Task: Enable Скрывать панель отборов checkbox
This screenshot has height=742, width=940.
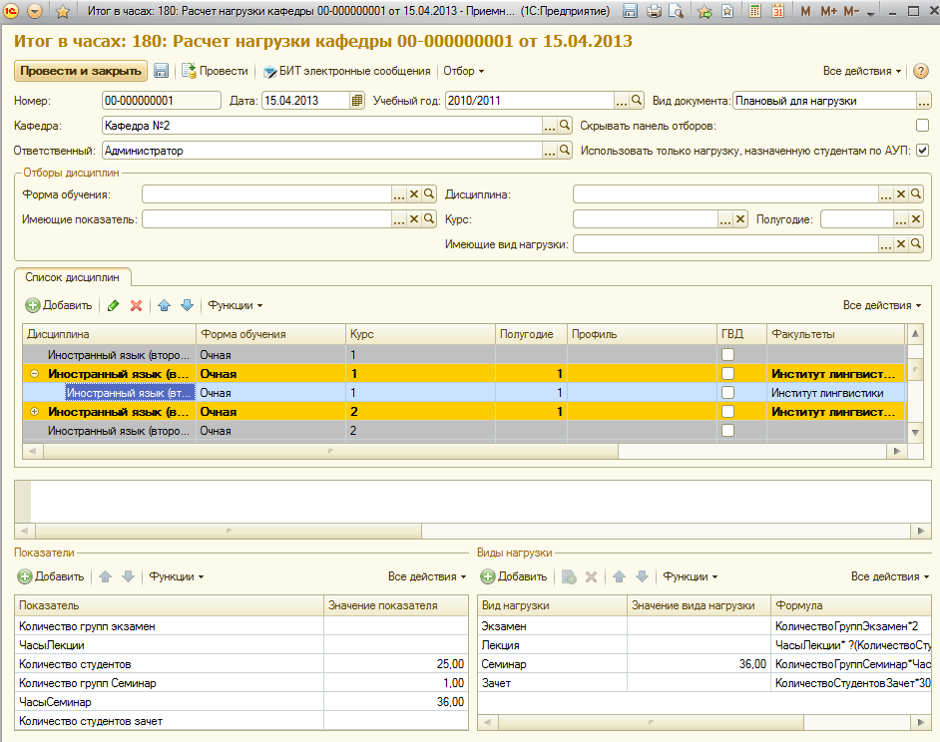Action: (x=922, y=126)
